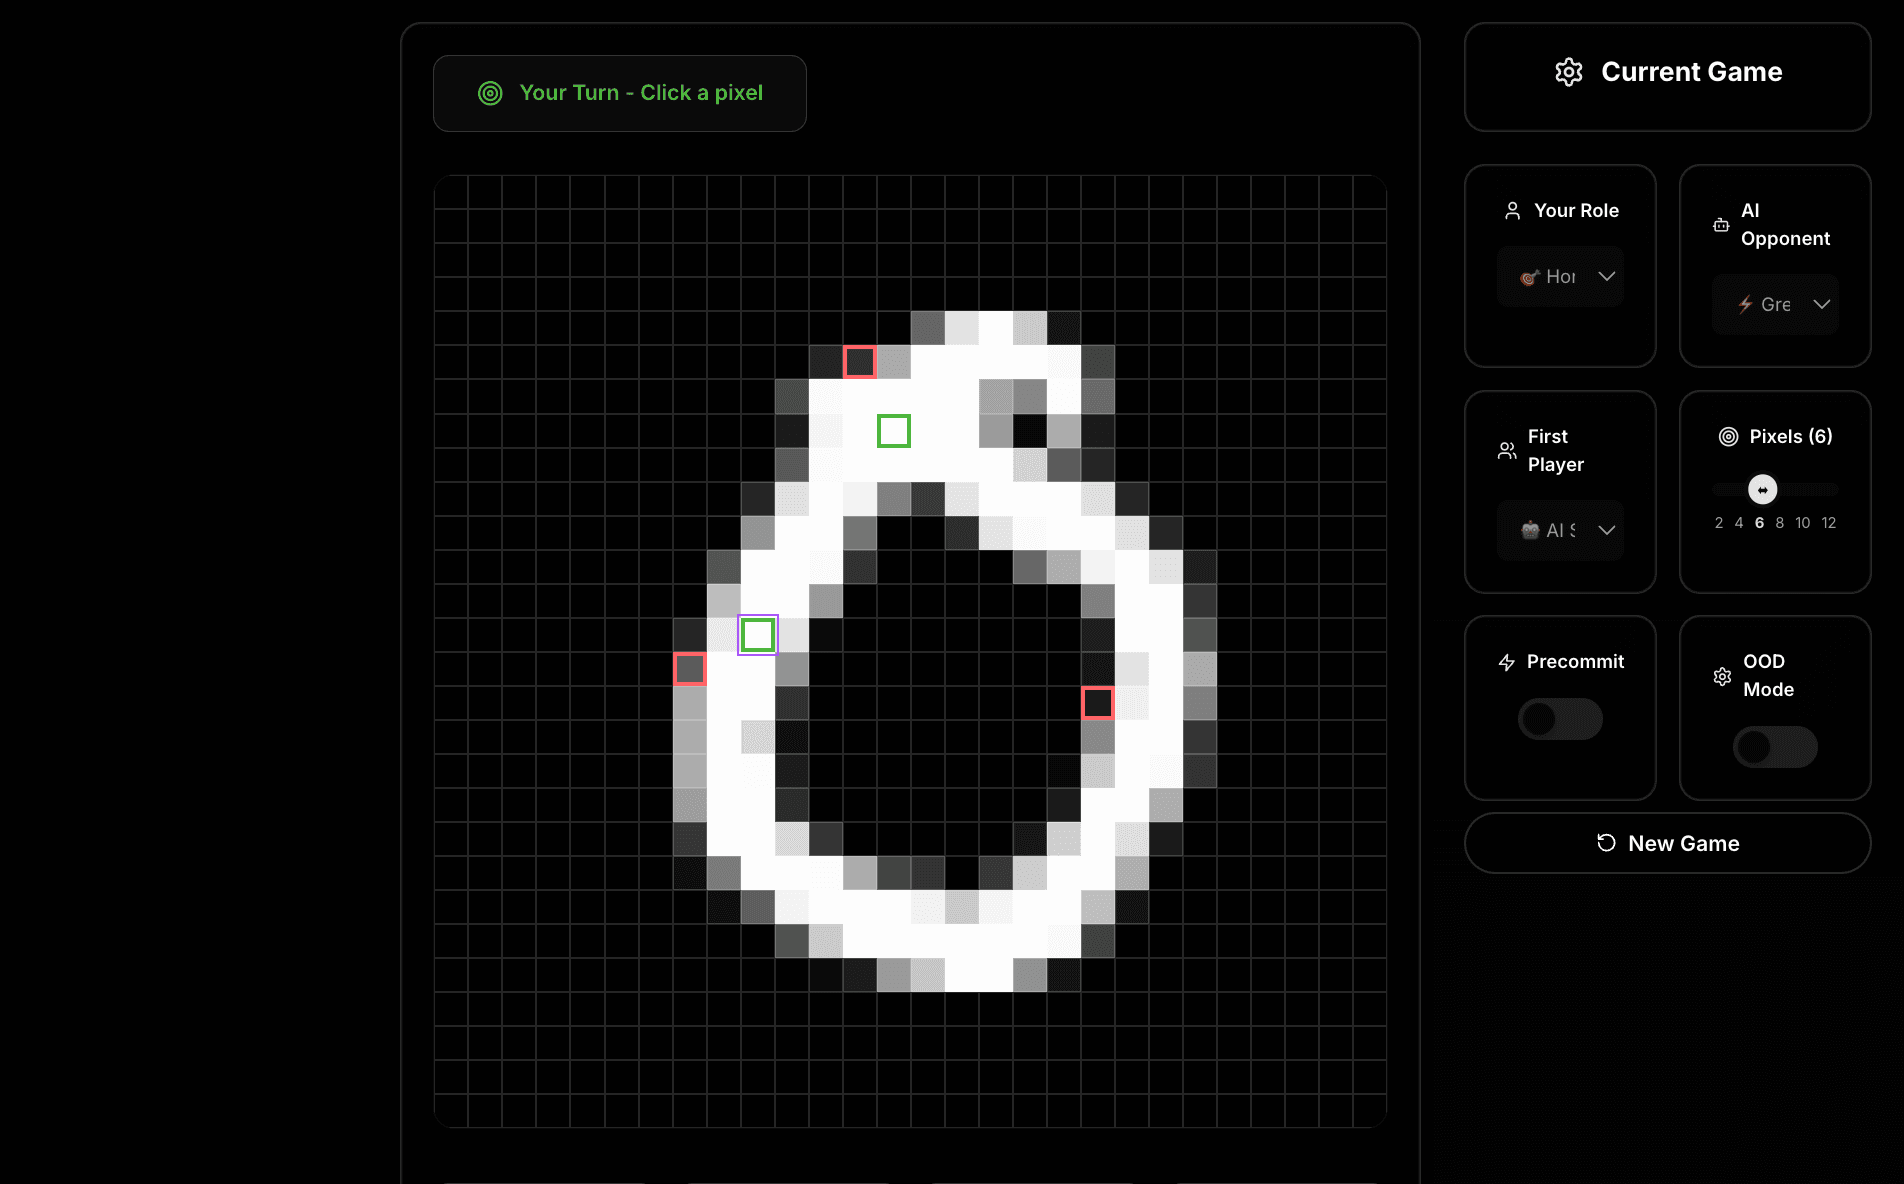Image resolution: width=1904 pixels, height=1184 pixels.
Task: Open the First Player dropdown
Action: 1560,530
